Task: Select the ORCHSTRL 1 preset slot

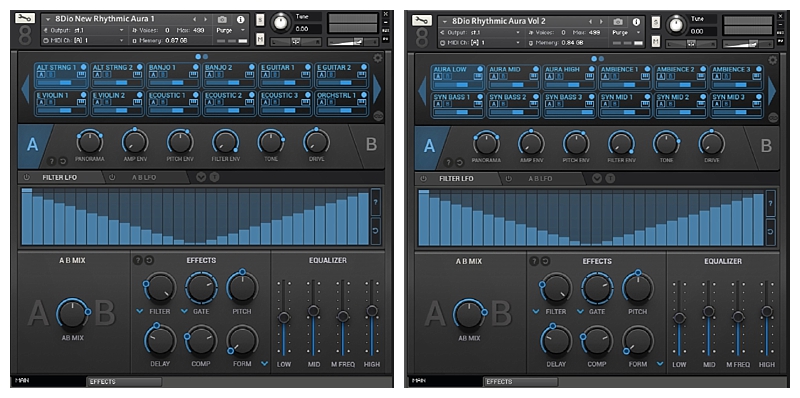Action: coord(341,104)
